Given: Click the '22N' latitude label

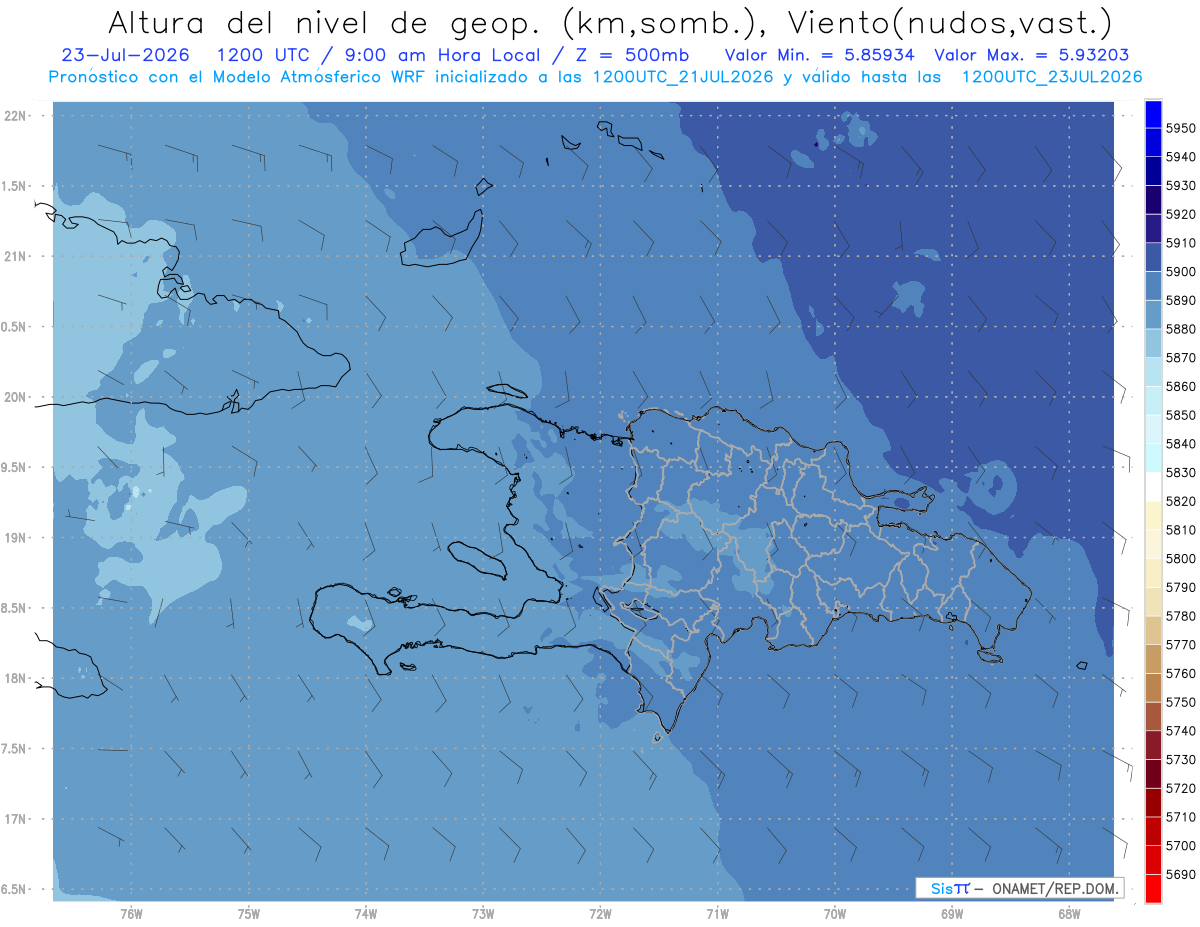Looking at the screenshot, I should tap(14, 116).
